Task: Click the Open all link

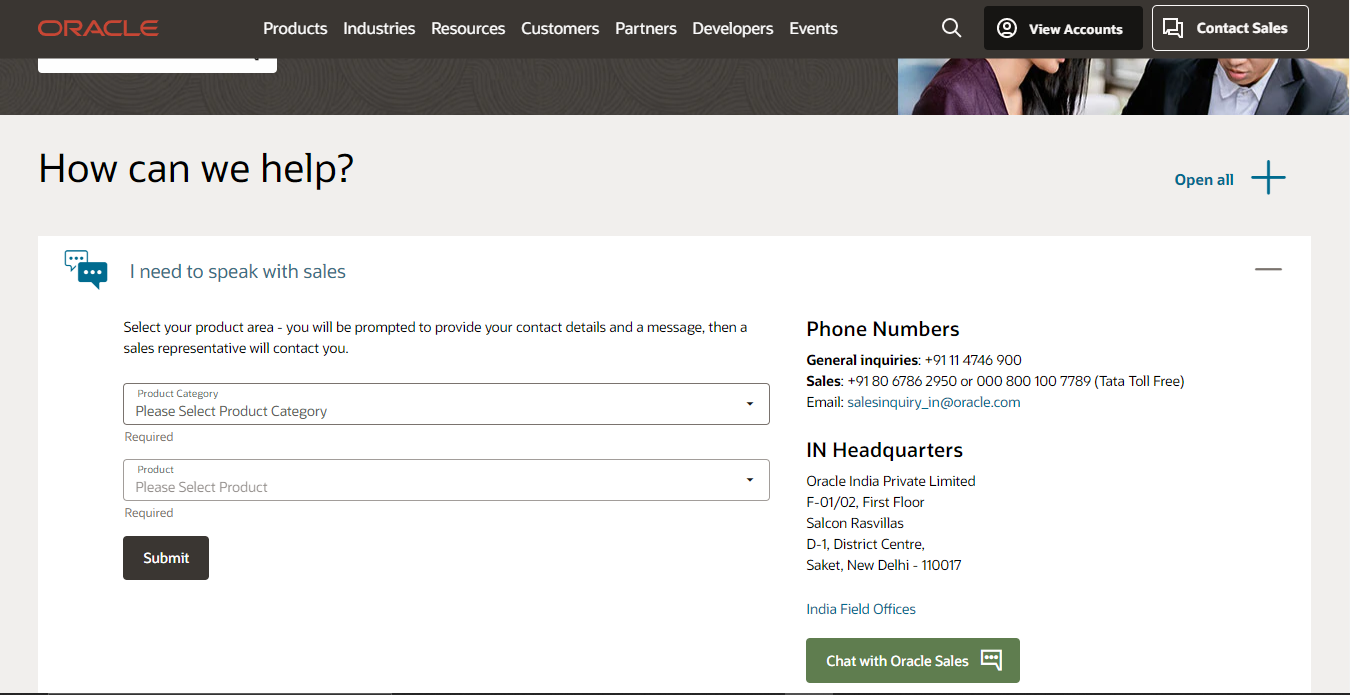Action: point(1204,180)
